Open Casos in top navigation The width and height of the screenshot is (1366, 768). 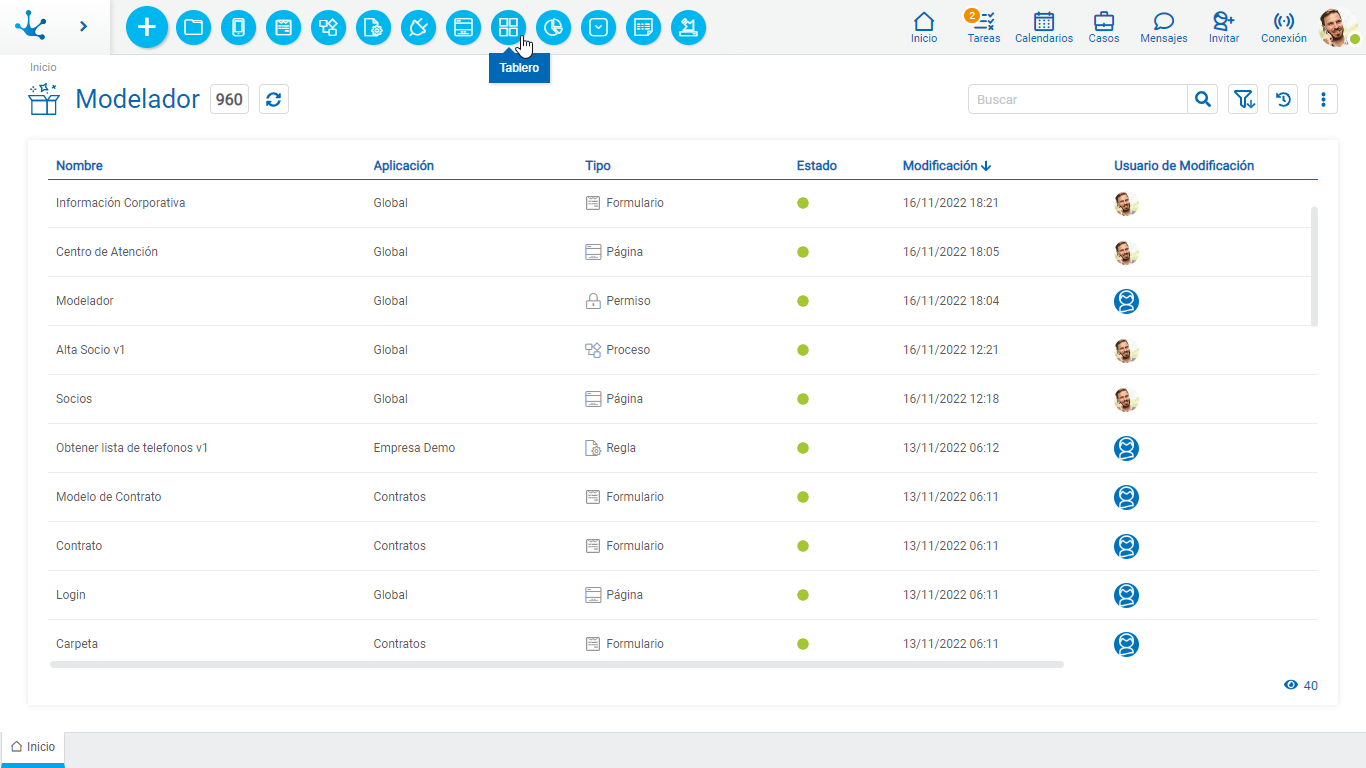tap(1104, 28)
